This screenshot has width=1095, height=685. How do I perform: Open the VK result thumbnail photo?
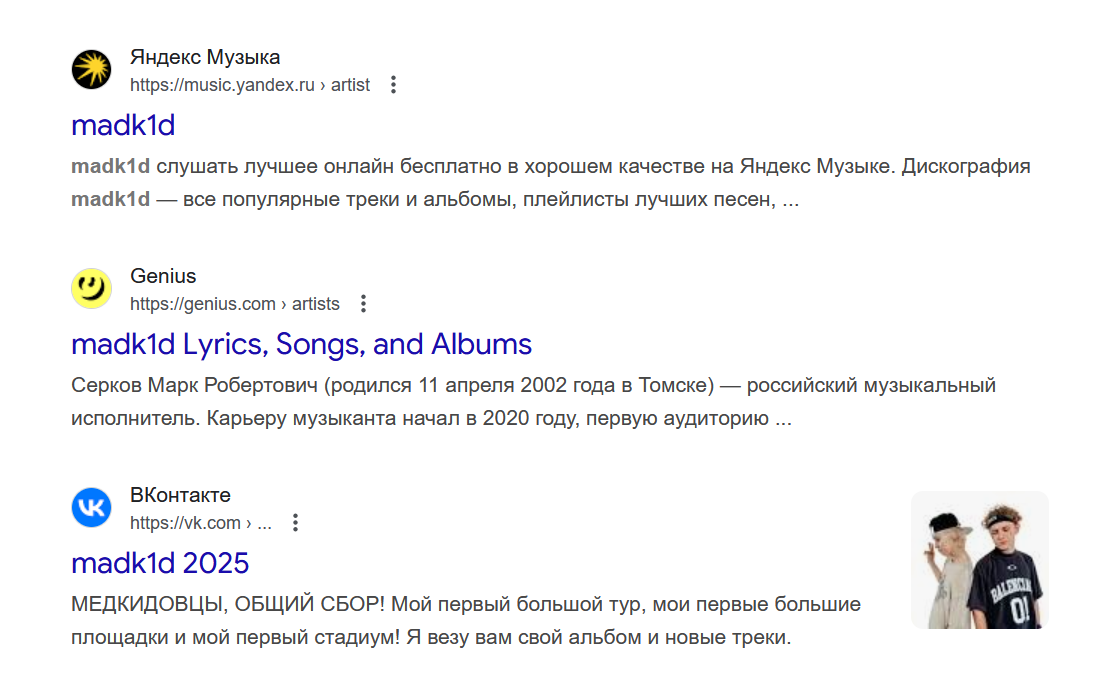pos(979,559)
